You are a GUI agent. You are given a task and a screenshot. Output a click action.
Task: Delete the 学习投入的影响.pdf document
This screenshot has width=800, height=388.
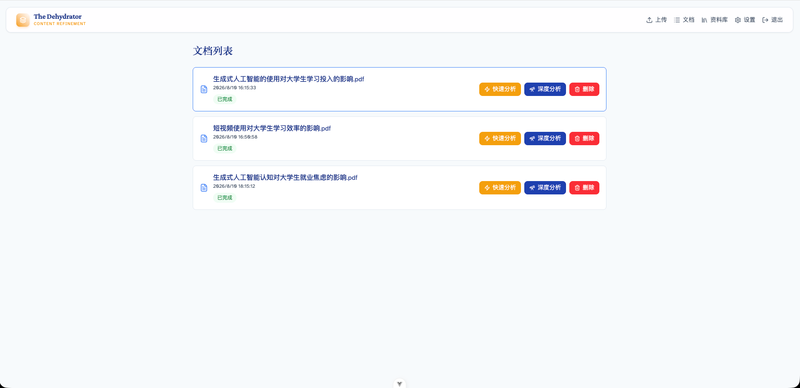click(584, 89)
